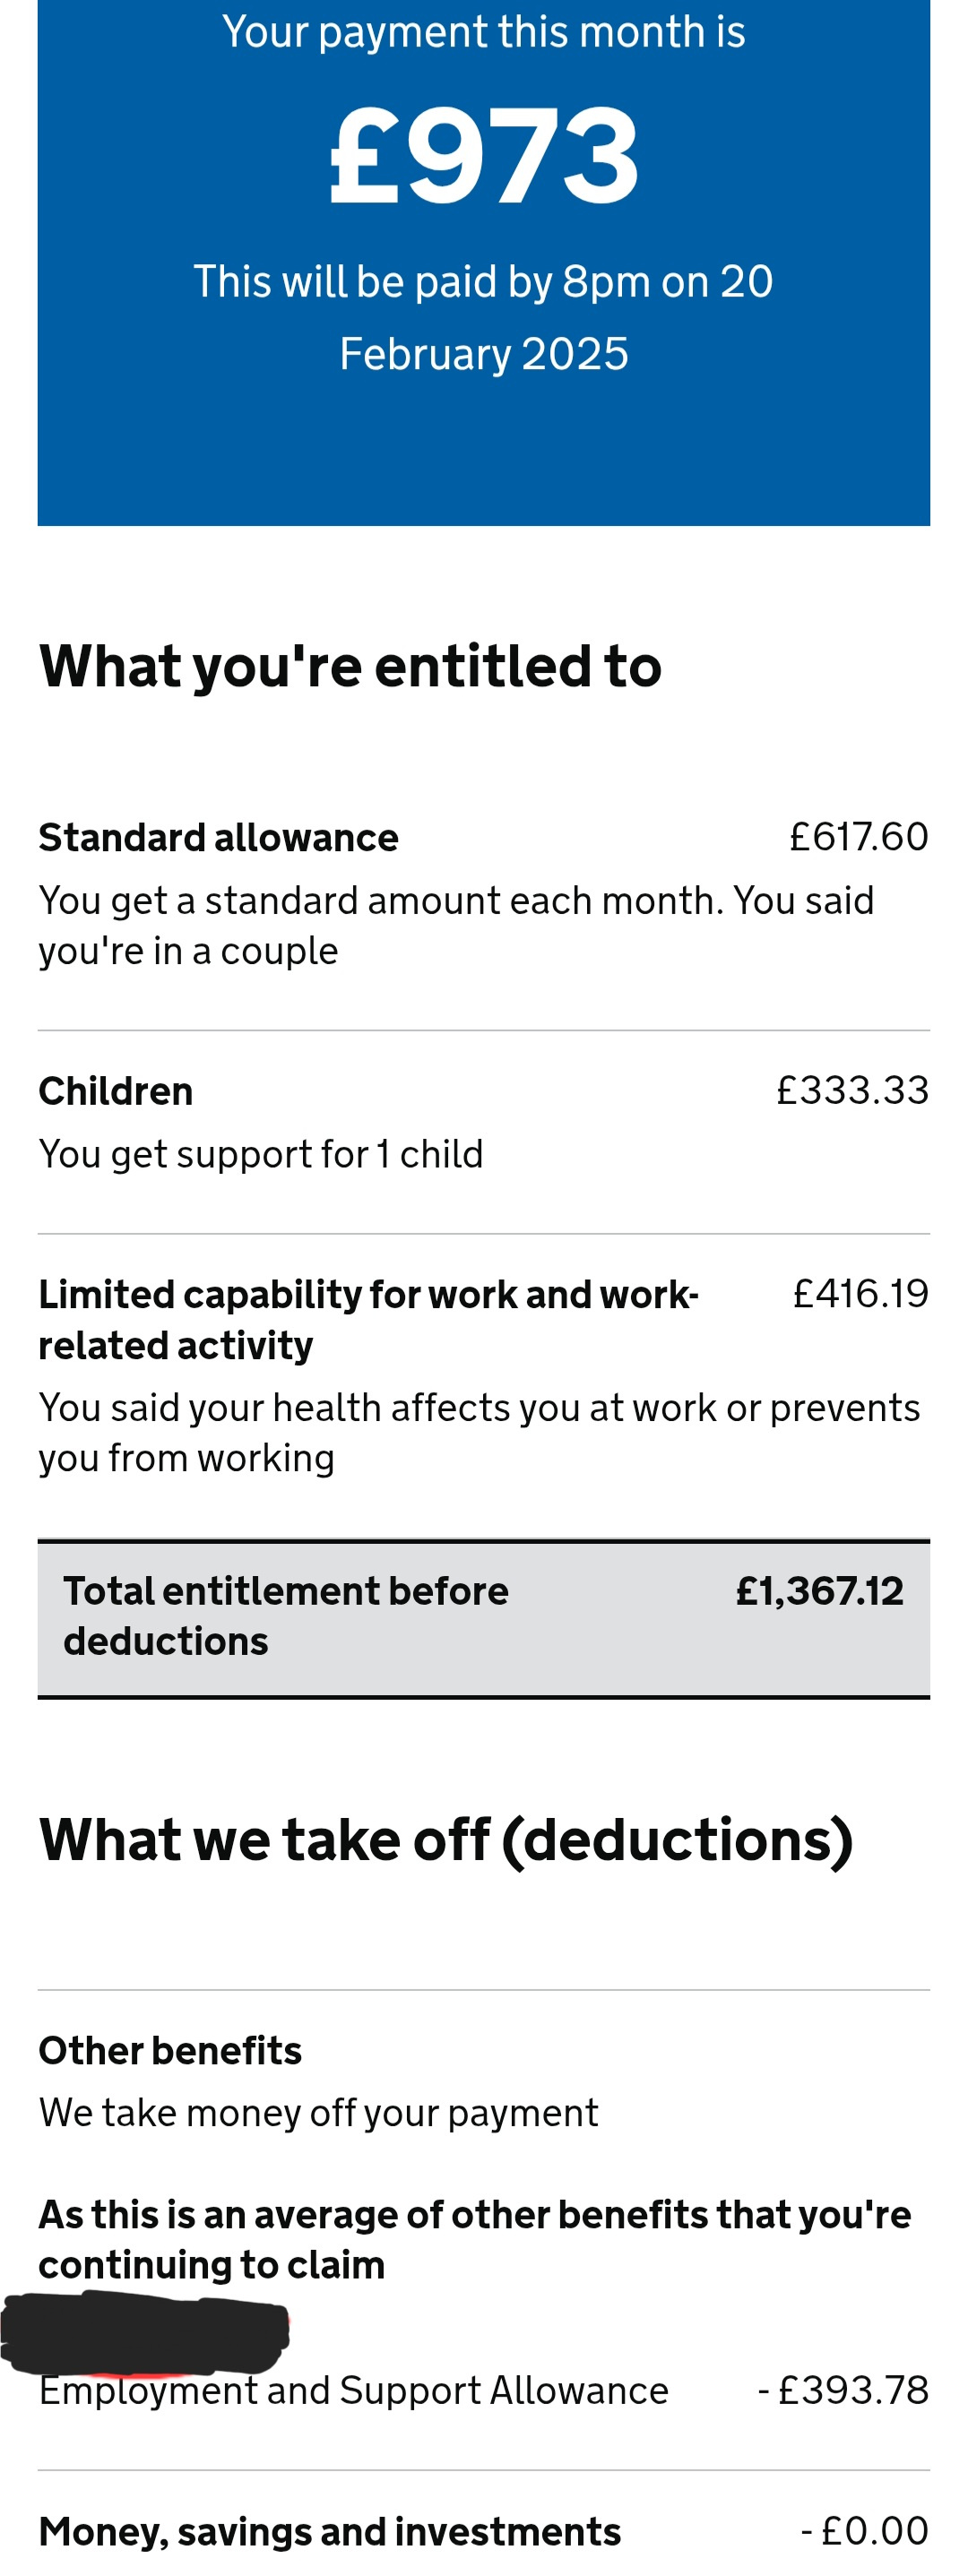Select the Standard allowance label
This screenshot has height=2576, width=968.
[218, 838]
